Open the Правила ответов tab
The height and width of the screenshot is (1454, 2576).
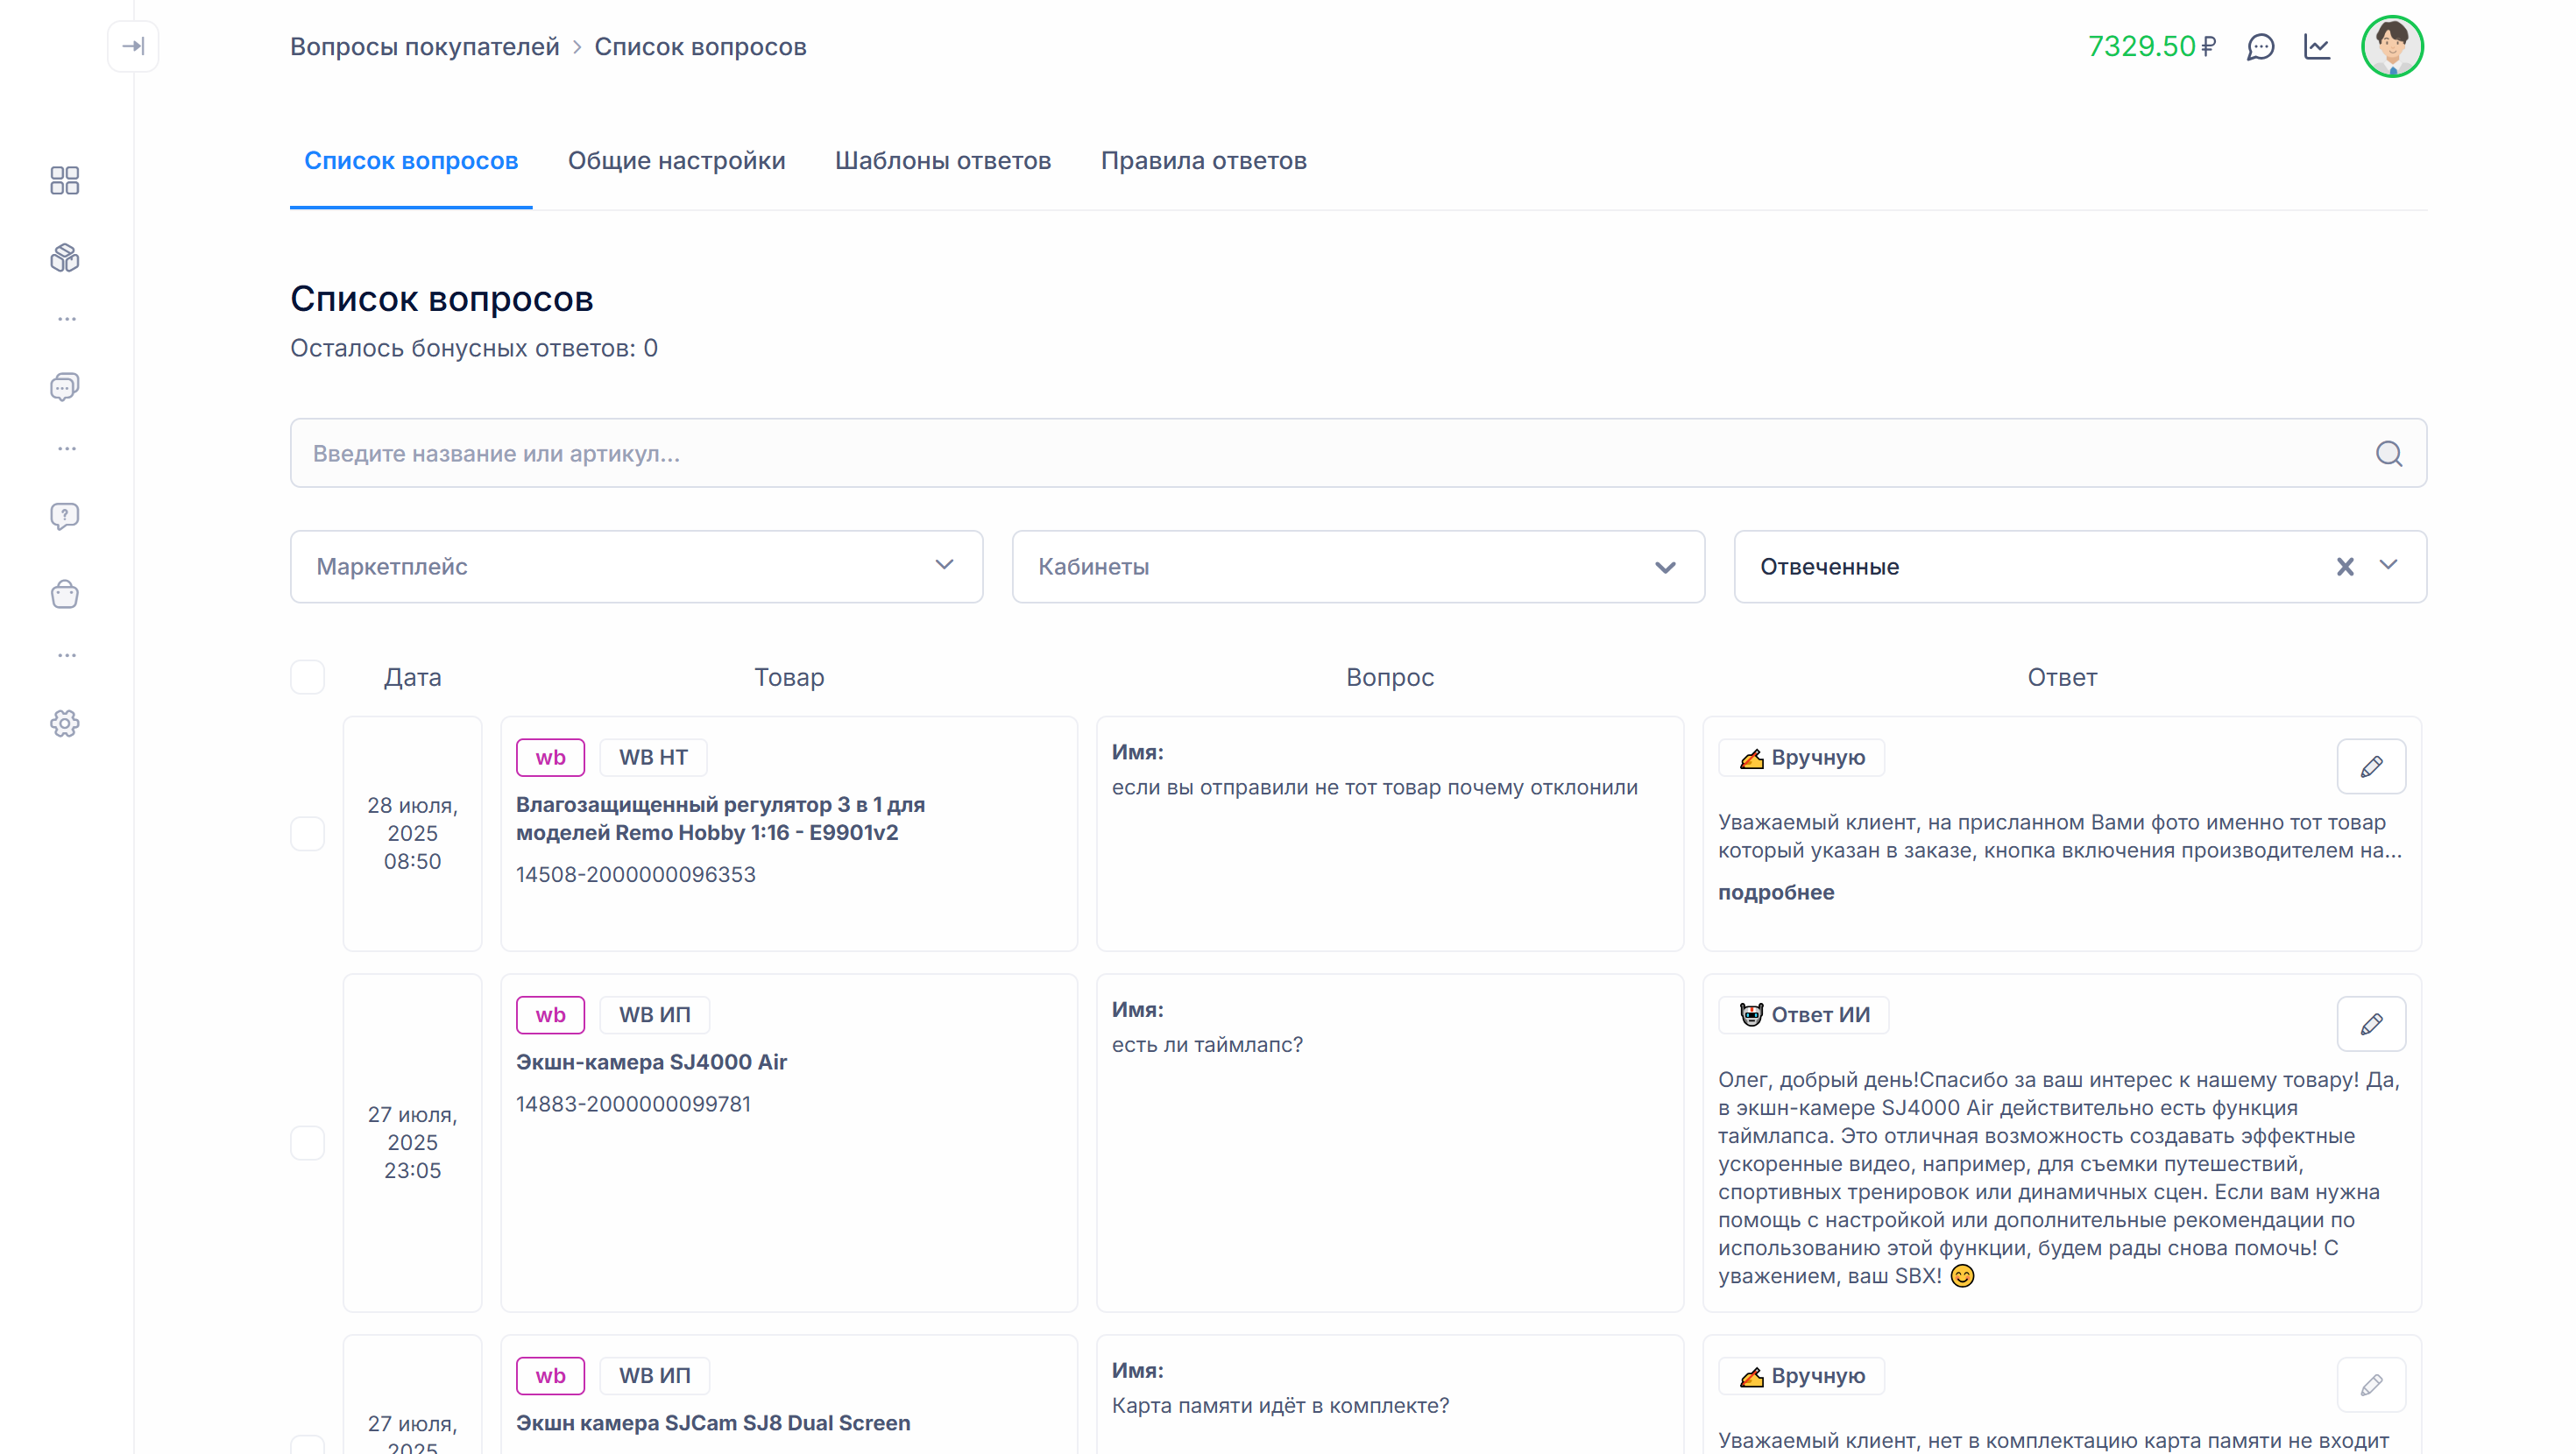tap(1203, 161)
